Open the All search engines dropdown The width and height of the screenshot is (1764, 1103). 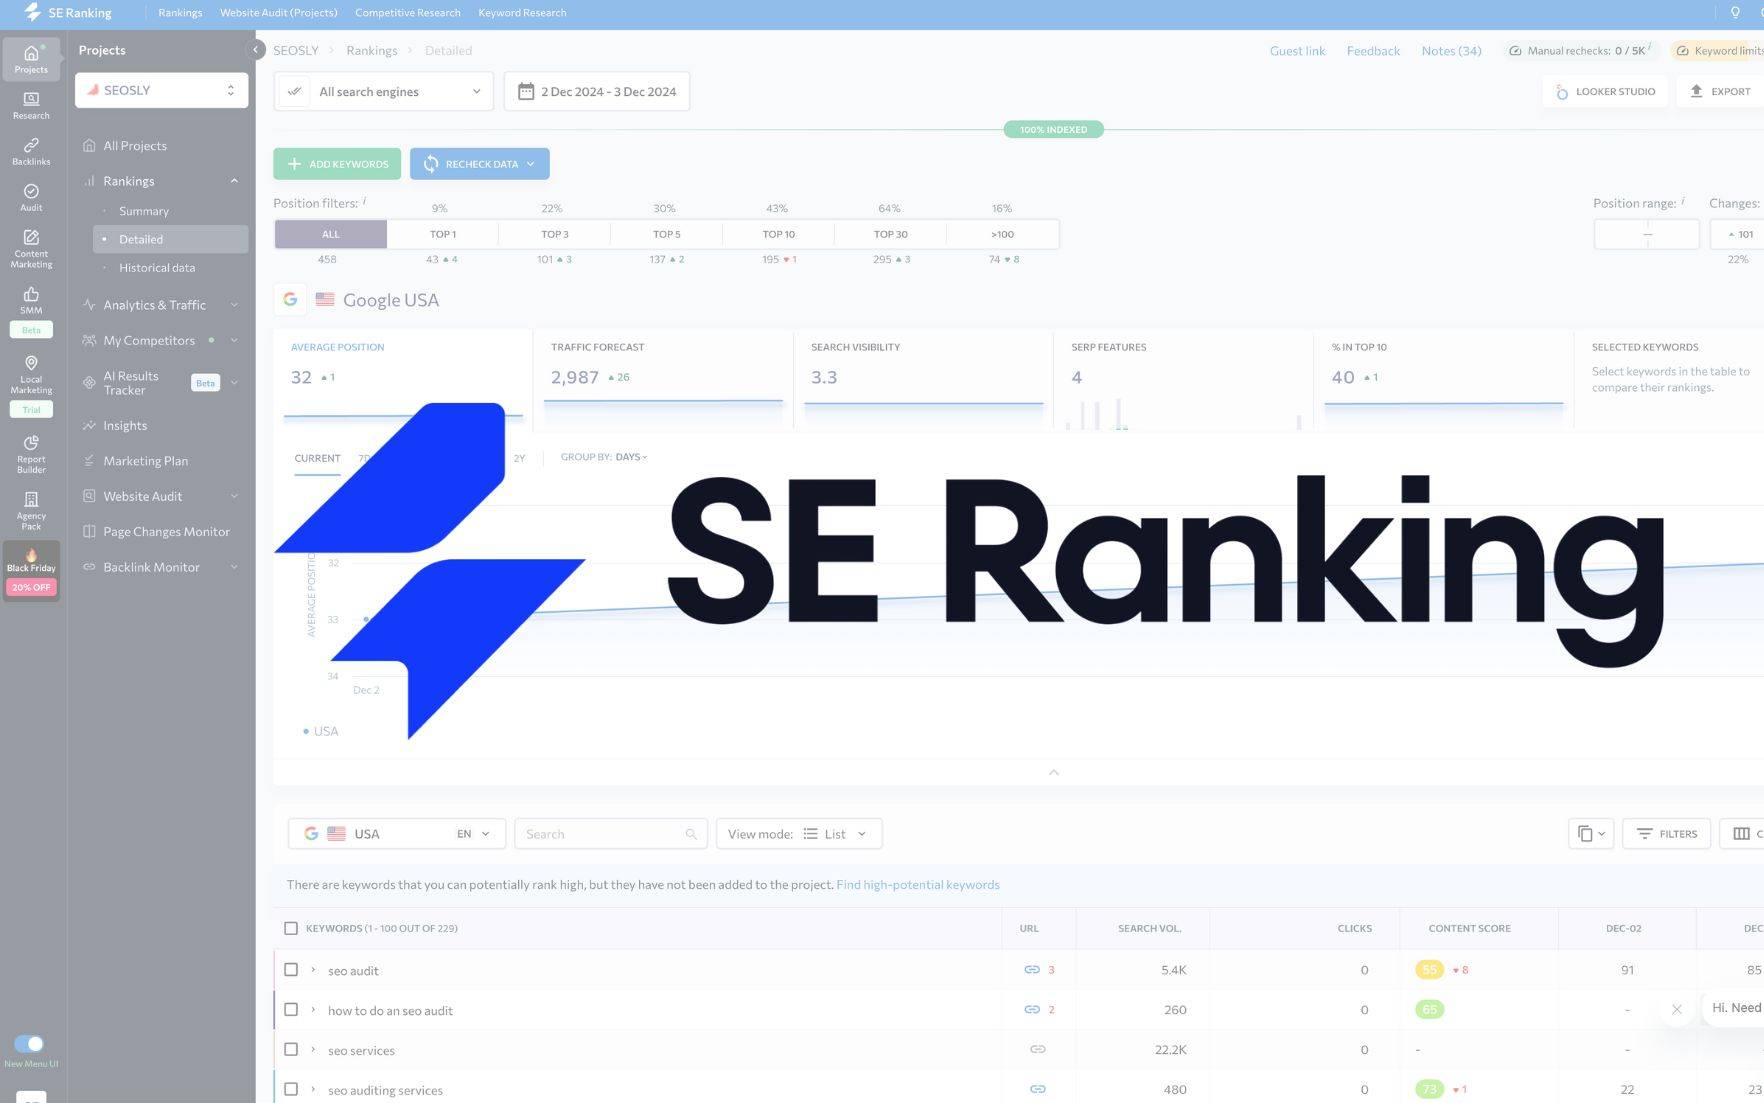click(383, 91)
